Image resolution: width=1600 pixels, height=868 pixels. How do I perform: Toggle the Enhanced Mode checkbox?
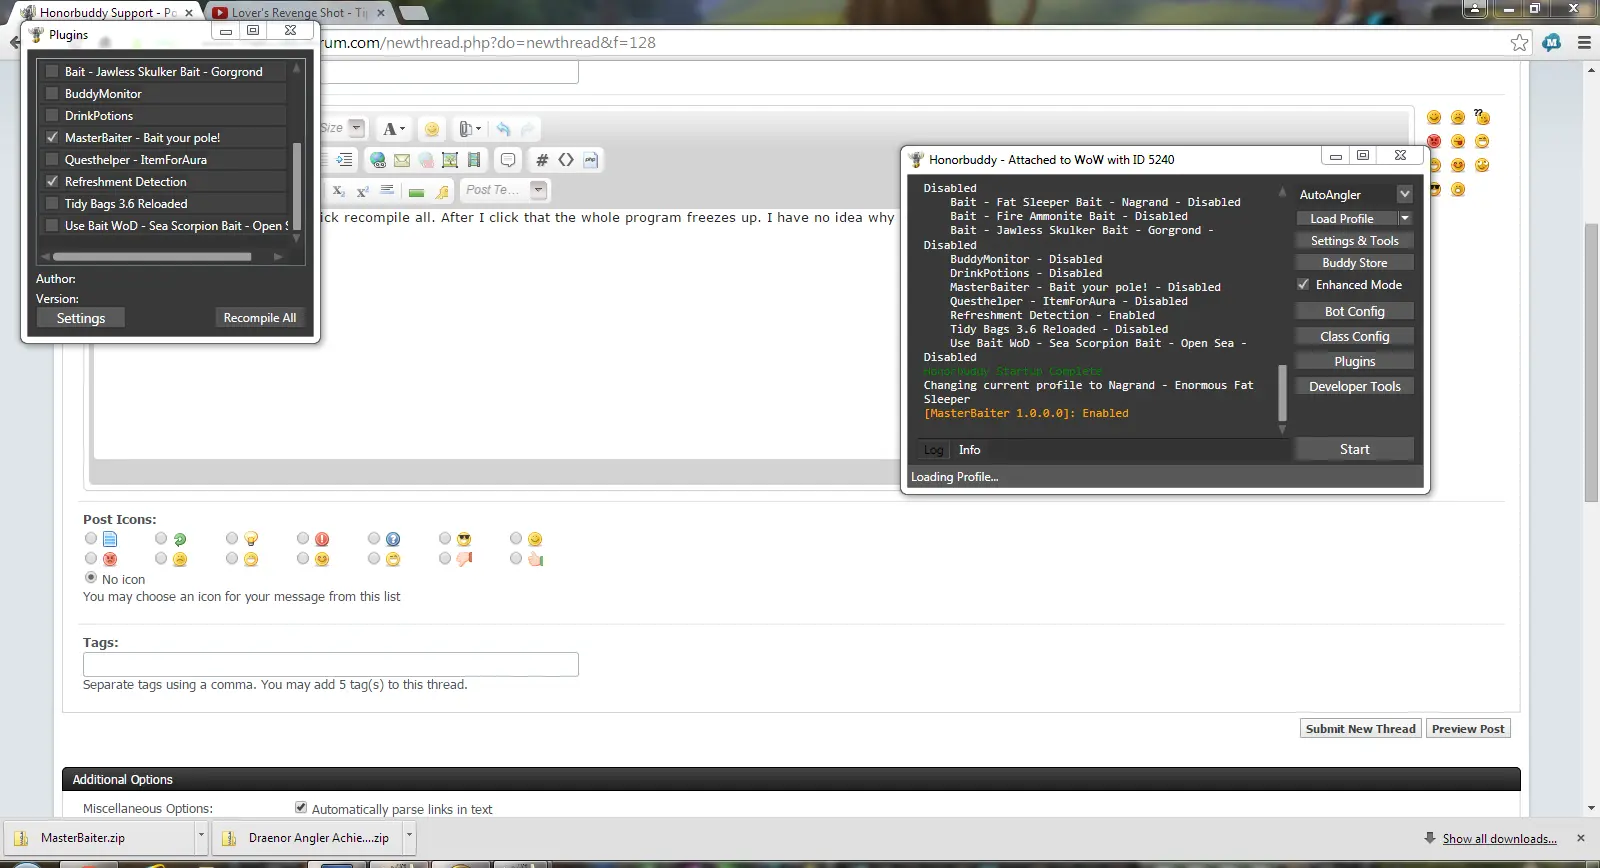pyautogui.click(x=1304, y=285)
